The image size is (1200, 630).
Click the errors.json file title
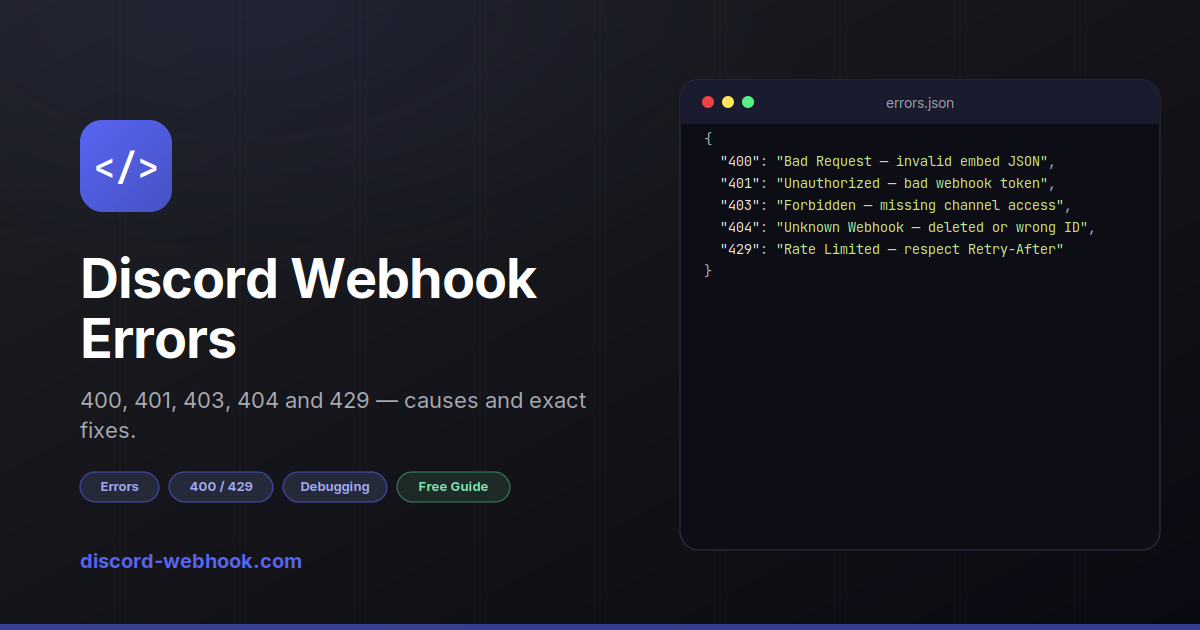coord(920,103)
